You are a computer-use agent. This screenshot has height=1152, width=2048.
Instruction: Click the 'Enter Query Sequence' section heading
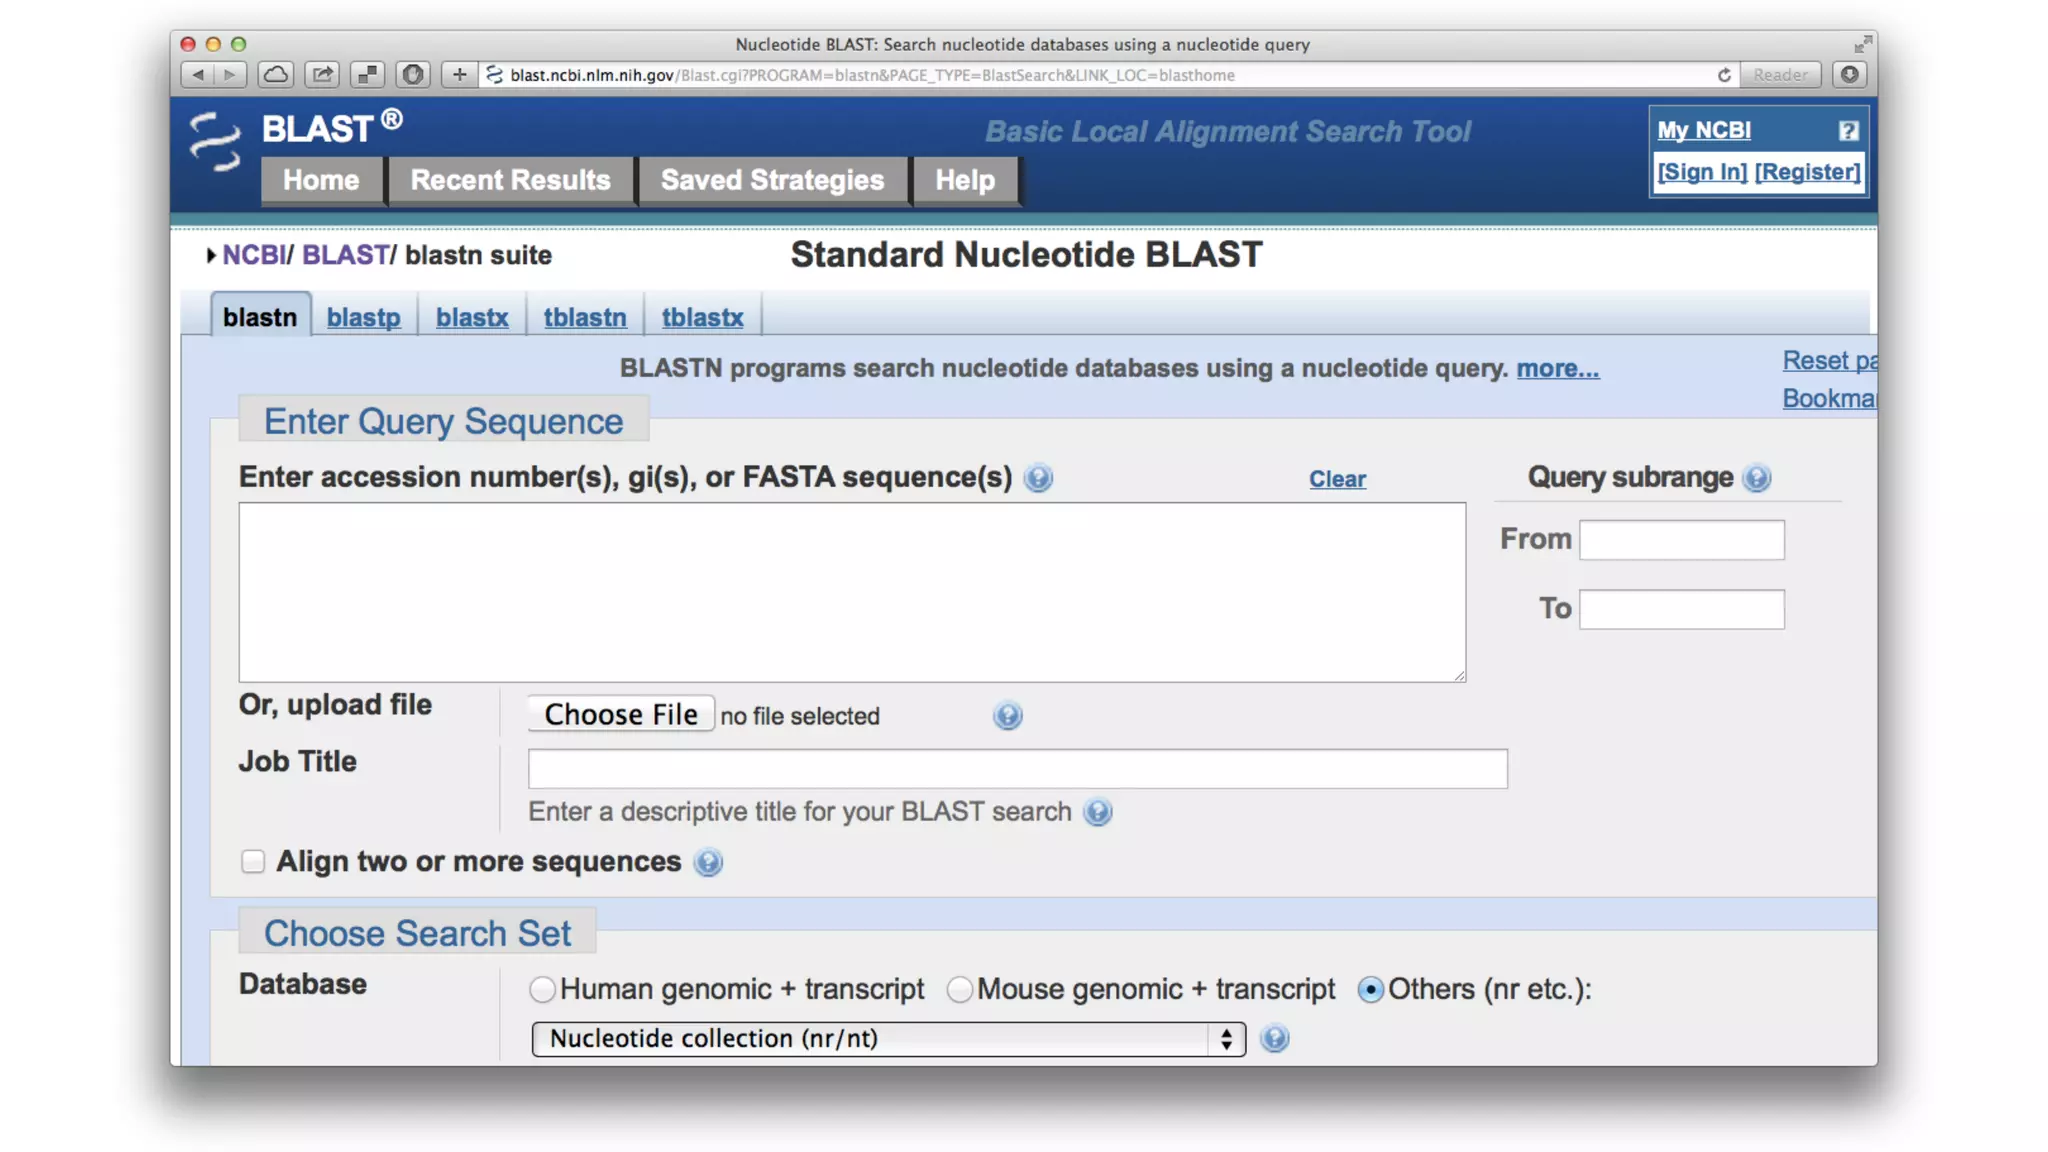(x=443, y=422)
